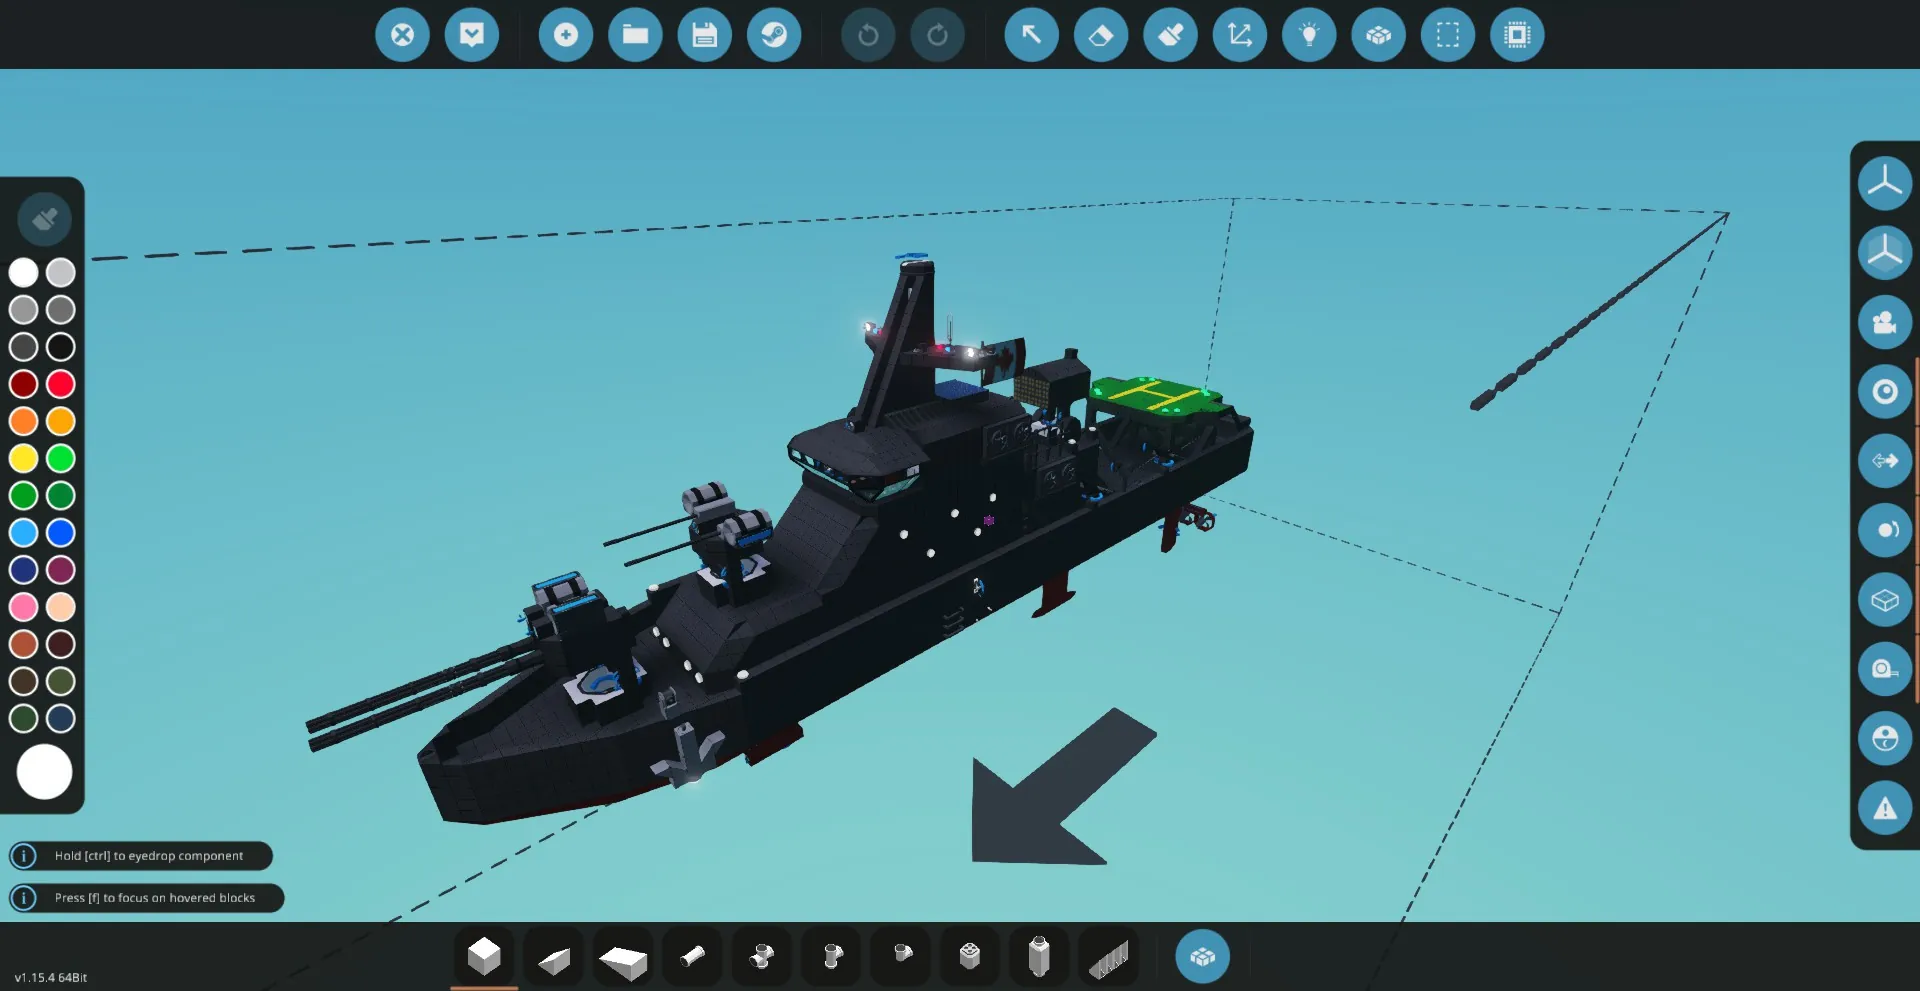The height and width of the screenshot is (991, 1920).
Task: Select the eraser delete tool
Action: (x=1100, y=35)
